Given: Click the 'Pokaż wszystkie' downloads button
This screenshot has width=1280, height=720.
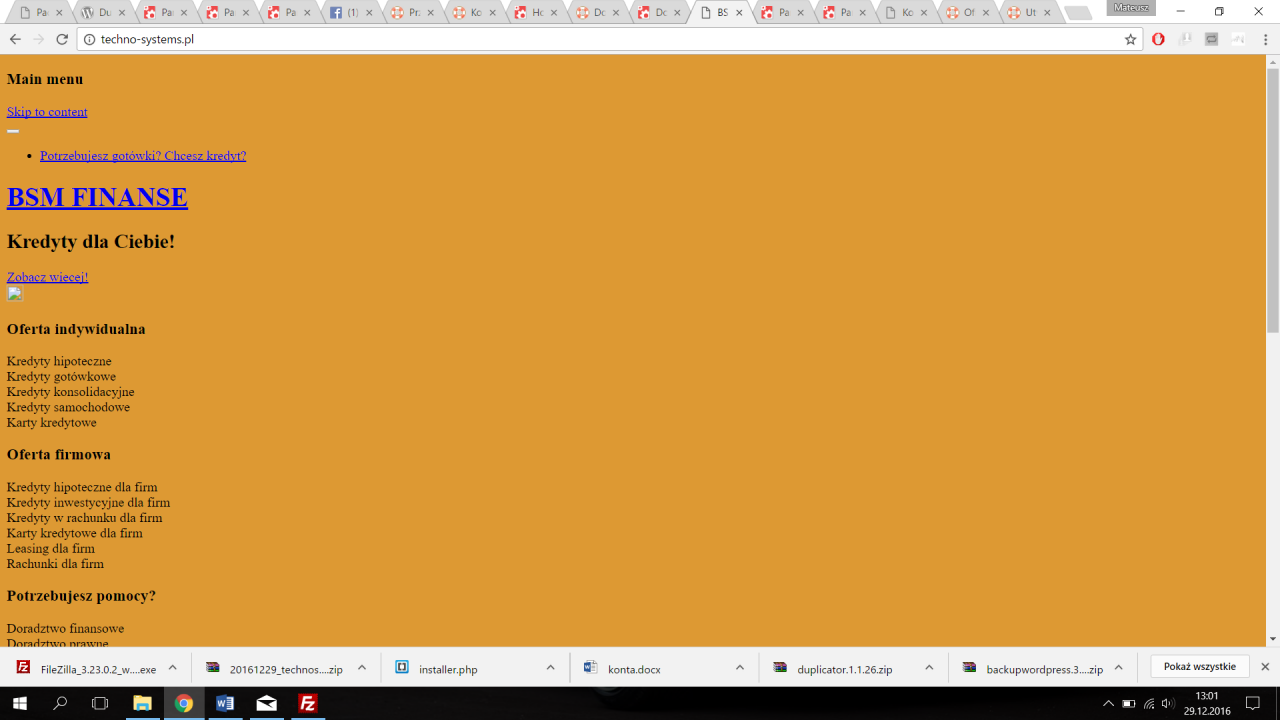Looking at the screenshot, I should pyautogui.click(x=1199, y=667).
